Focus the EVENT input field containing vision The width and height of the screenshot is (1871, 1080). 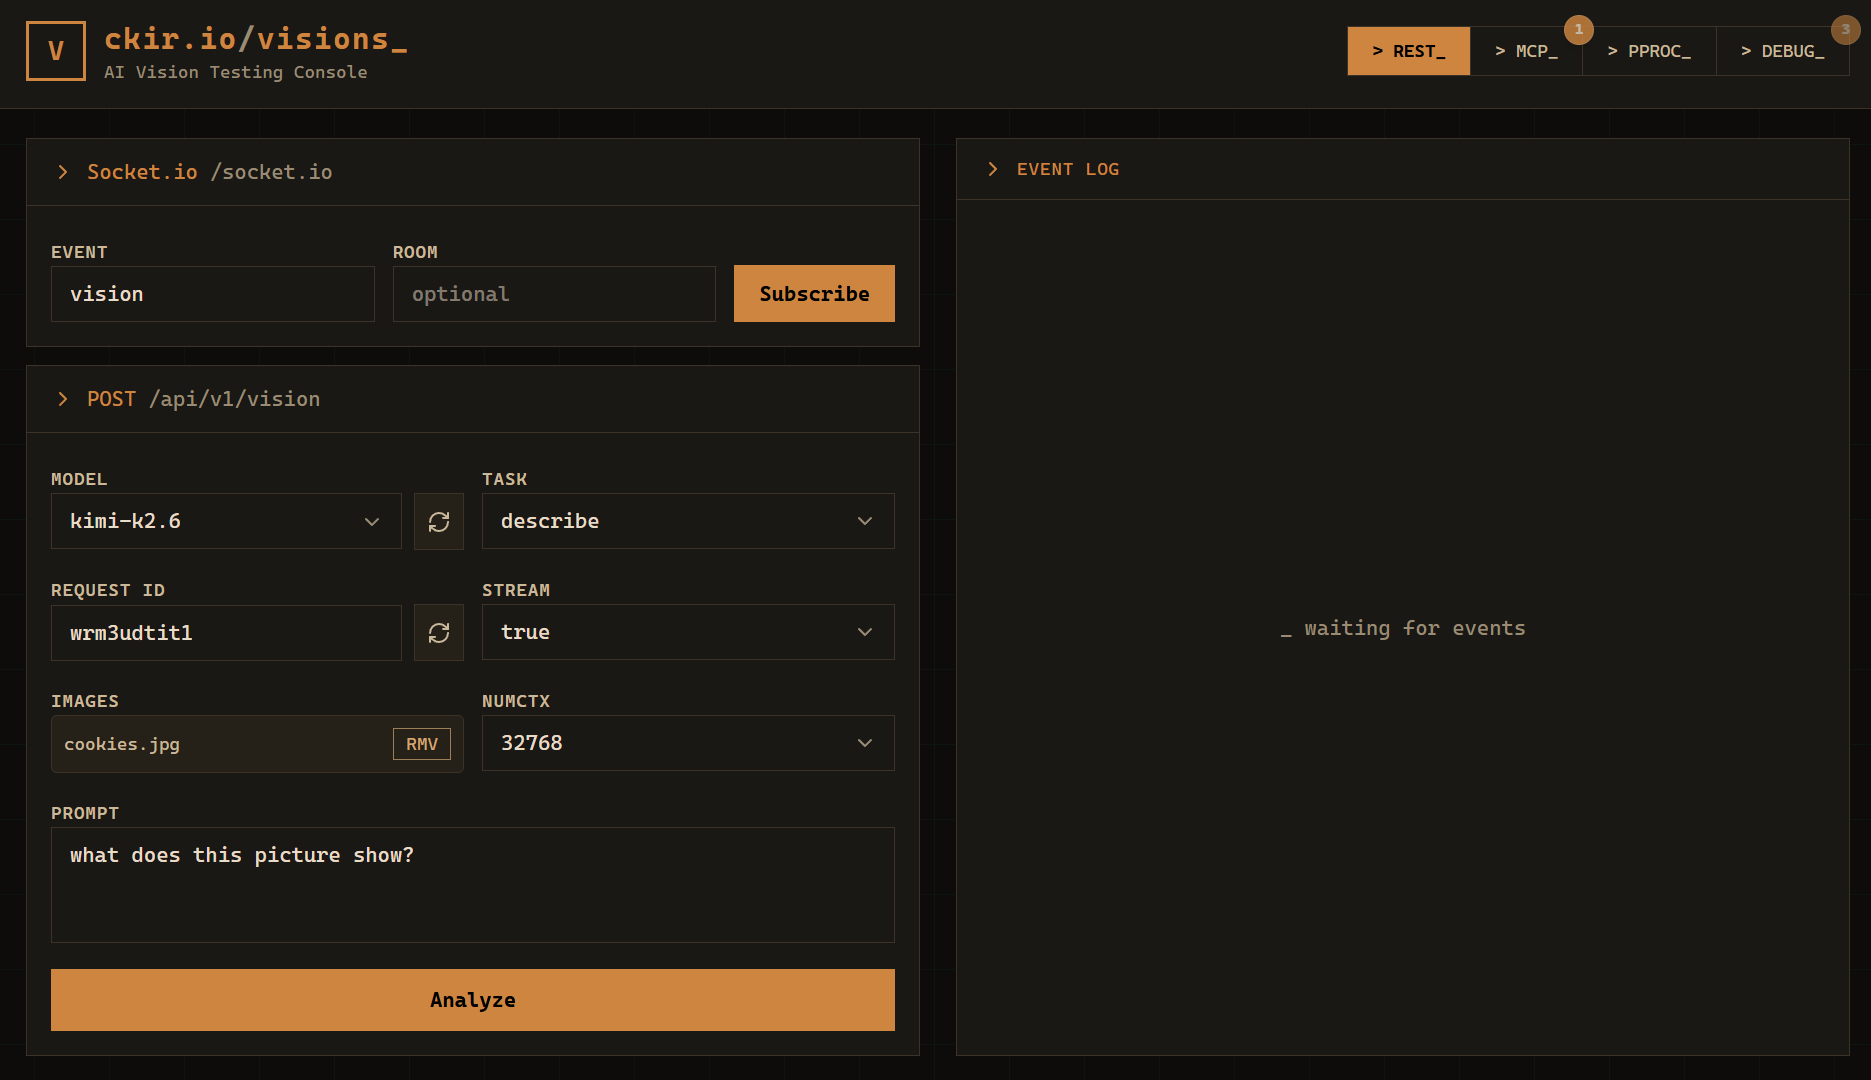[x=213, y=294]
